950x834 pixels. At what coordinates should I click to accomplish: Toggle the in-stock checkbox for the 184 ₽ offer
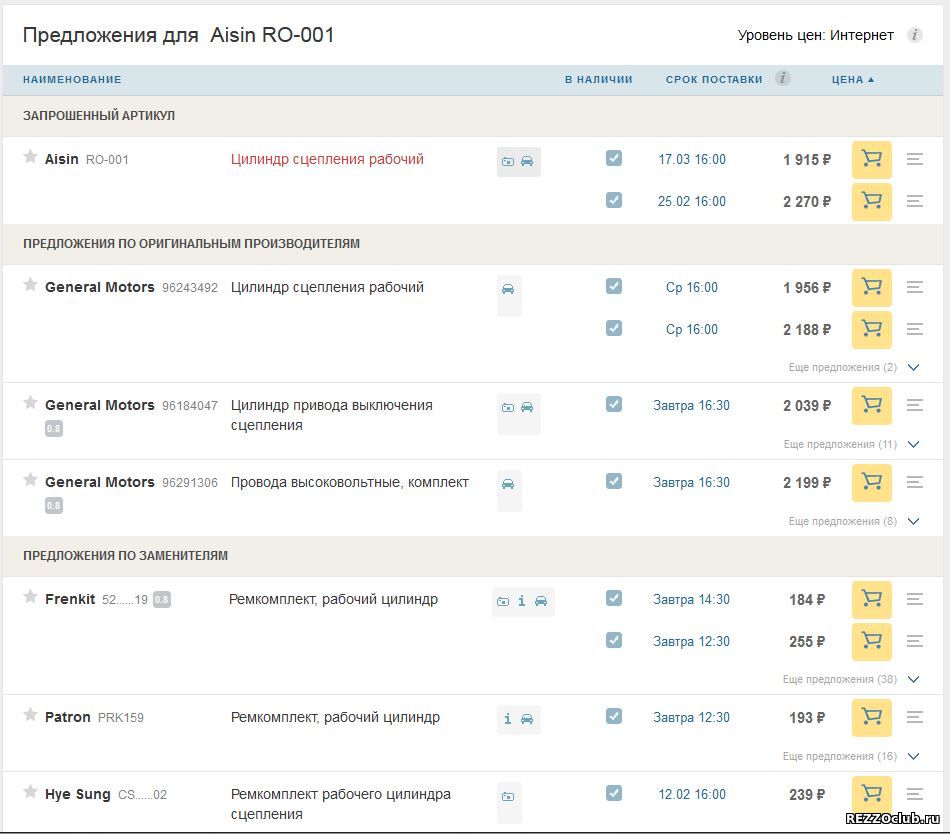click(614, 598)
